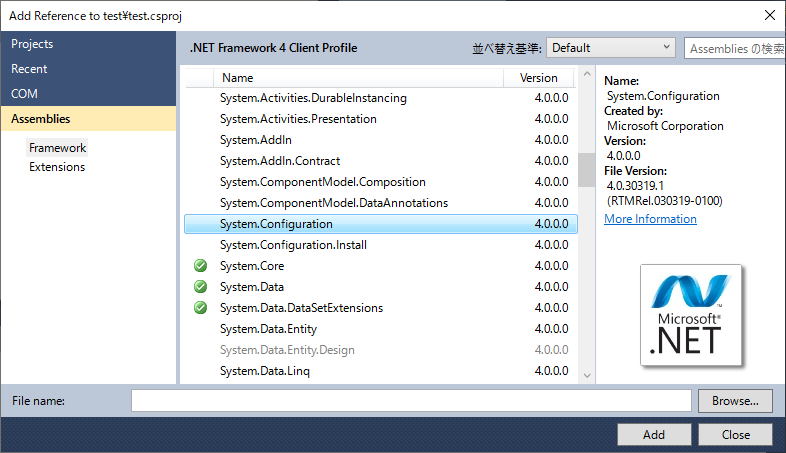Select the System.AddIn row
This screenshot has width=786, height=453.
point(381,140)
